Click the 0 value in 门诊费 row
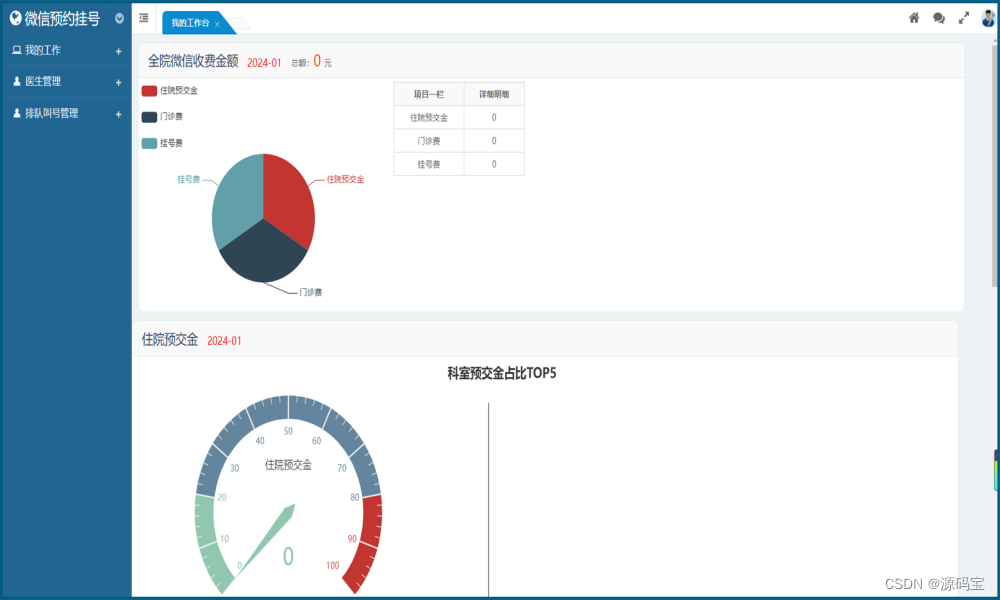This screenshot has width=1000, height=600. coord(494,141)
